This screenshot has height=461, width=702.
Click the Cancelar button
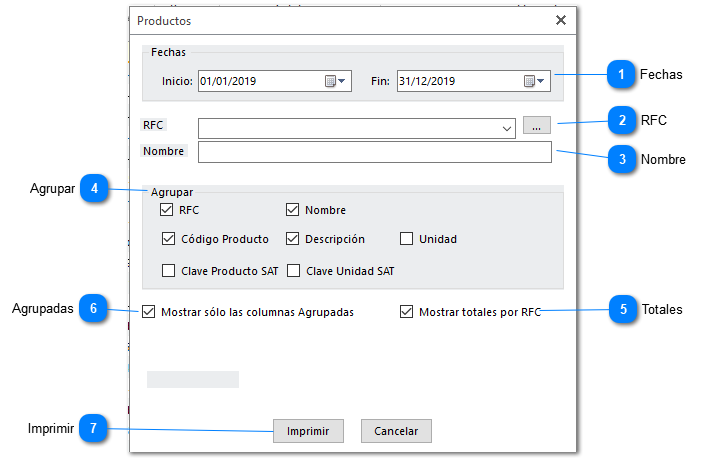pyautogui.click(x=396, y=431)
